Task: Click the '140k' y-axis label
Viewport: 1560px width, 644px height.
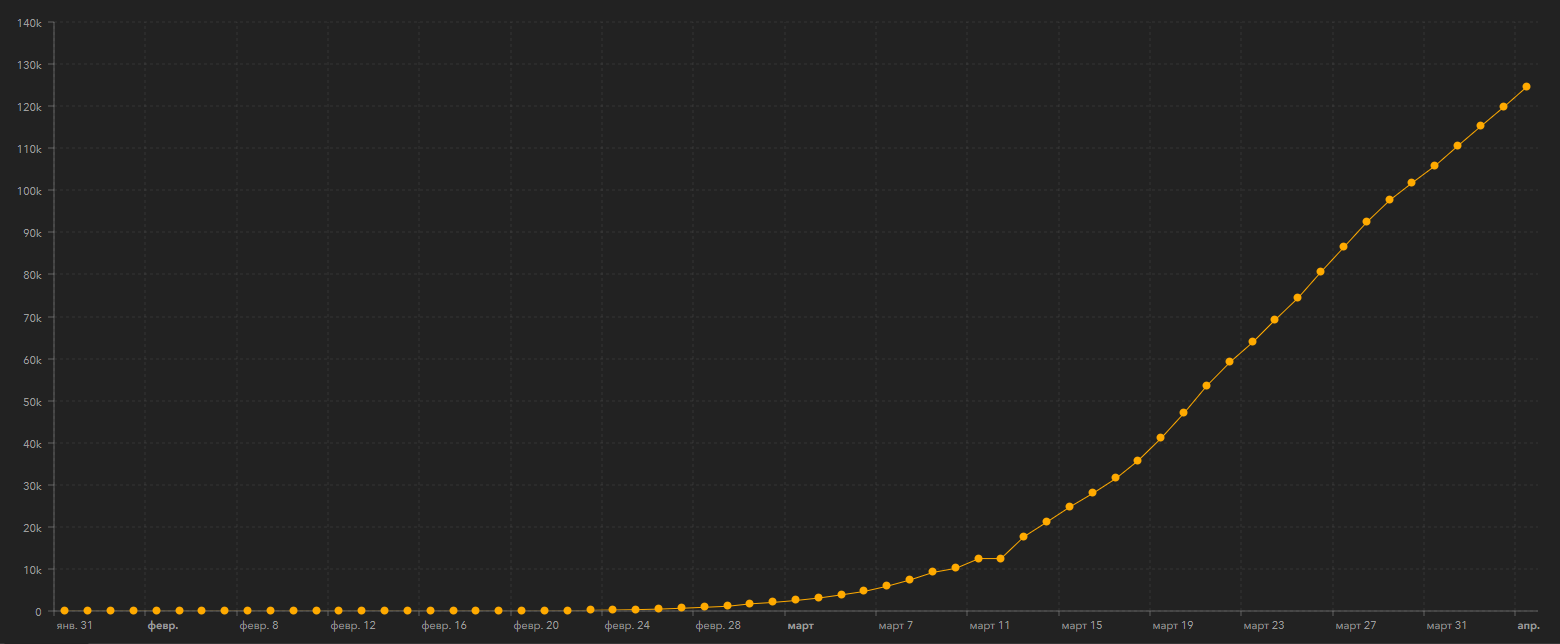Action: 29,22
